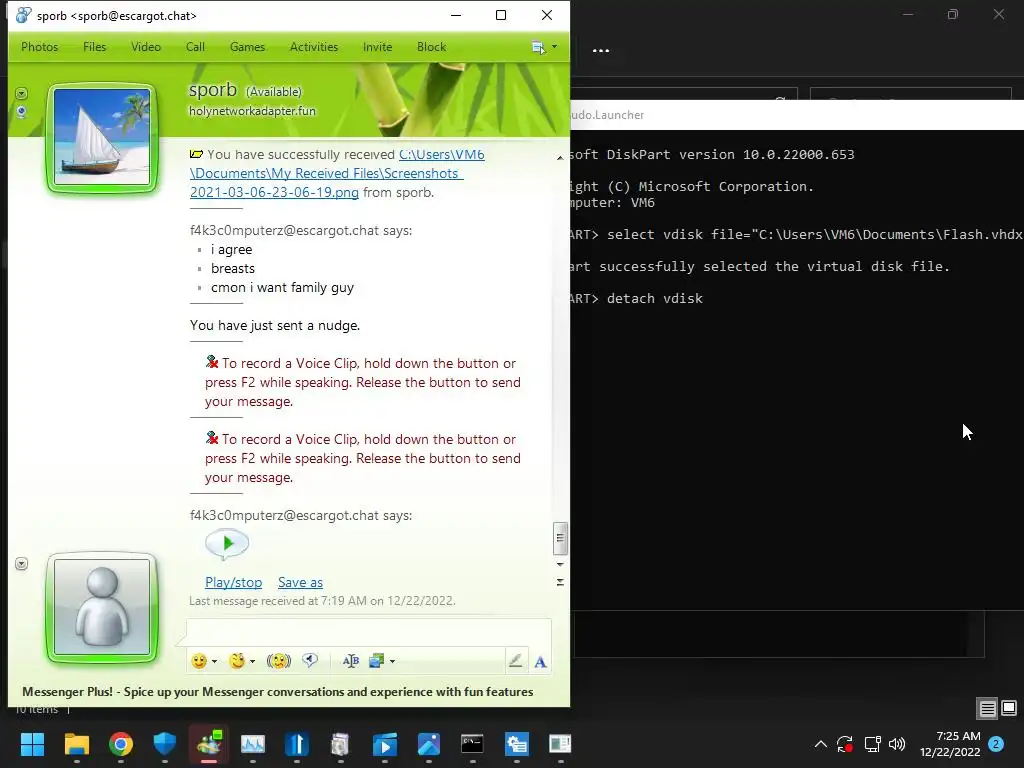Open the winks picker icon

point(237,661)
